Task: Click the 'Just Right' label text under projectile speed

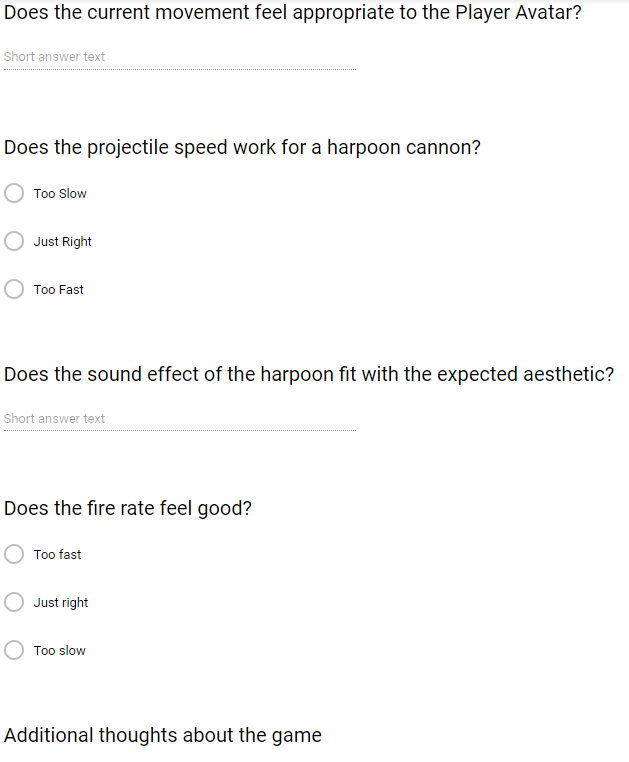Action: click(x=62, y=242)
